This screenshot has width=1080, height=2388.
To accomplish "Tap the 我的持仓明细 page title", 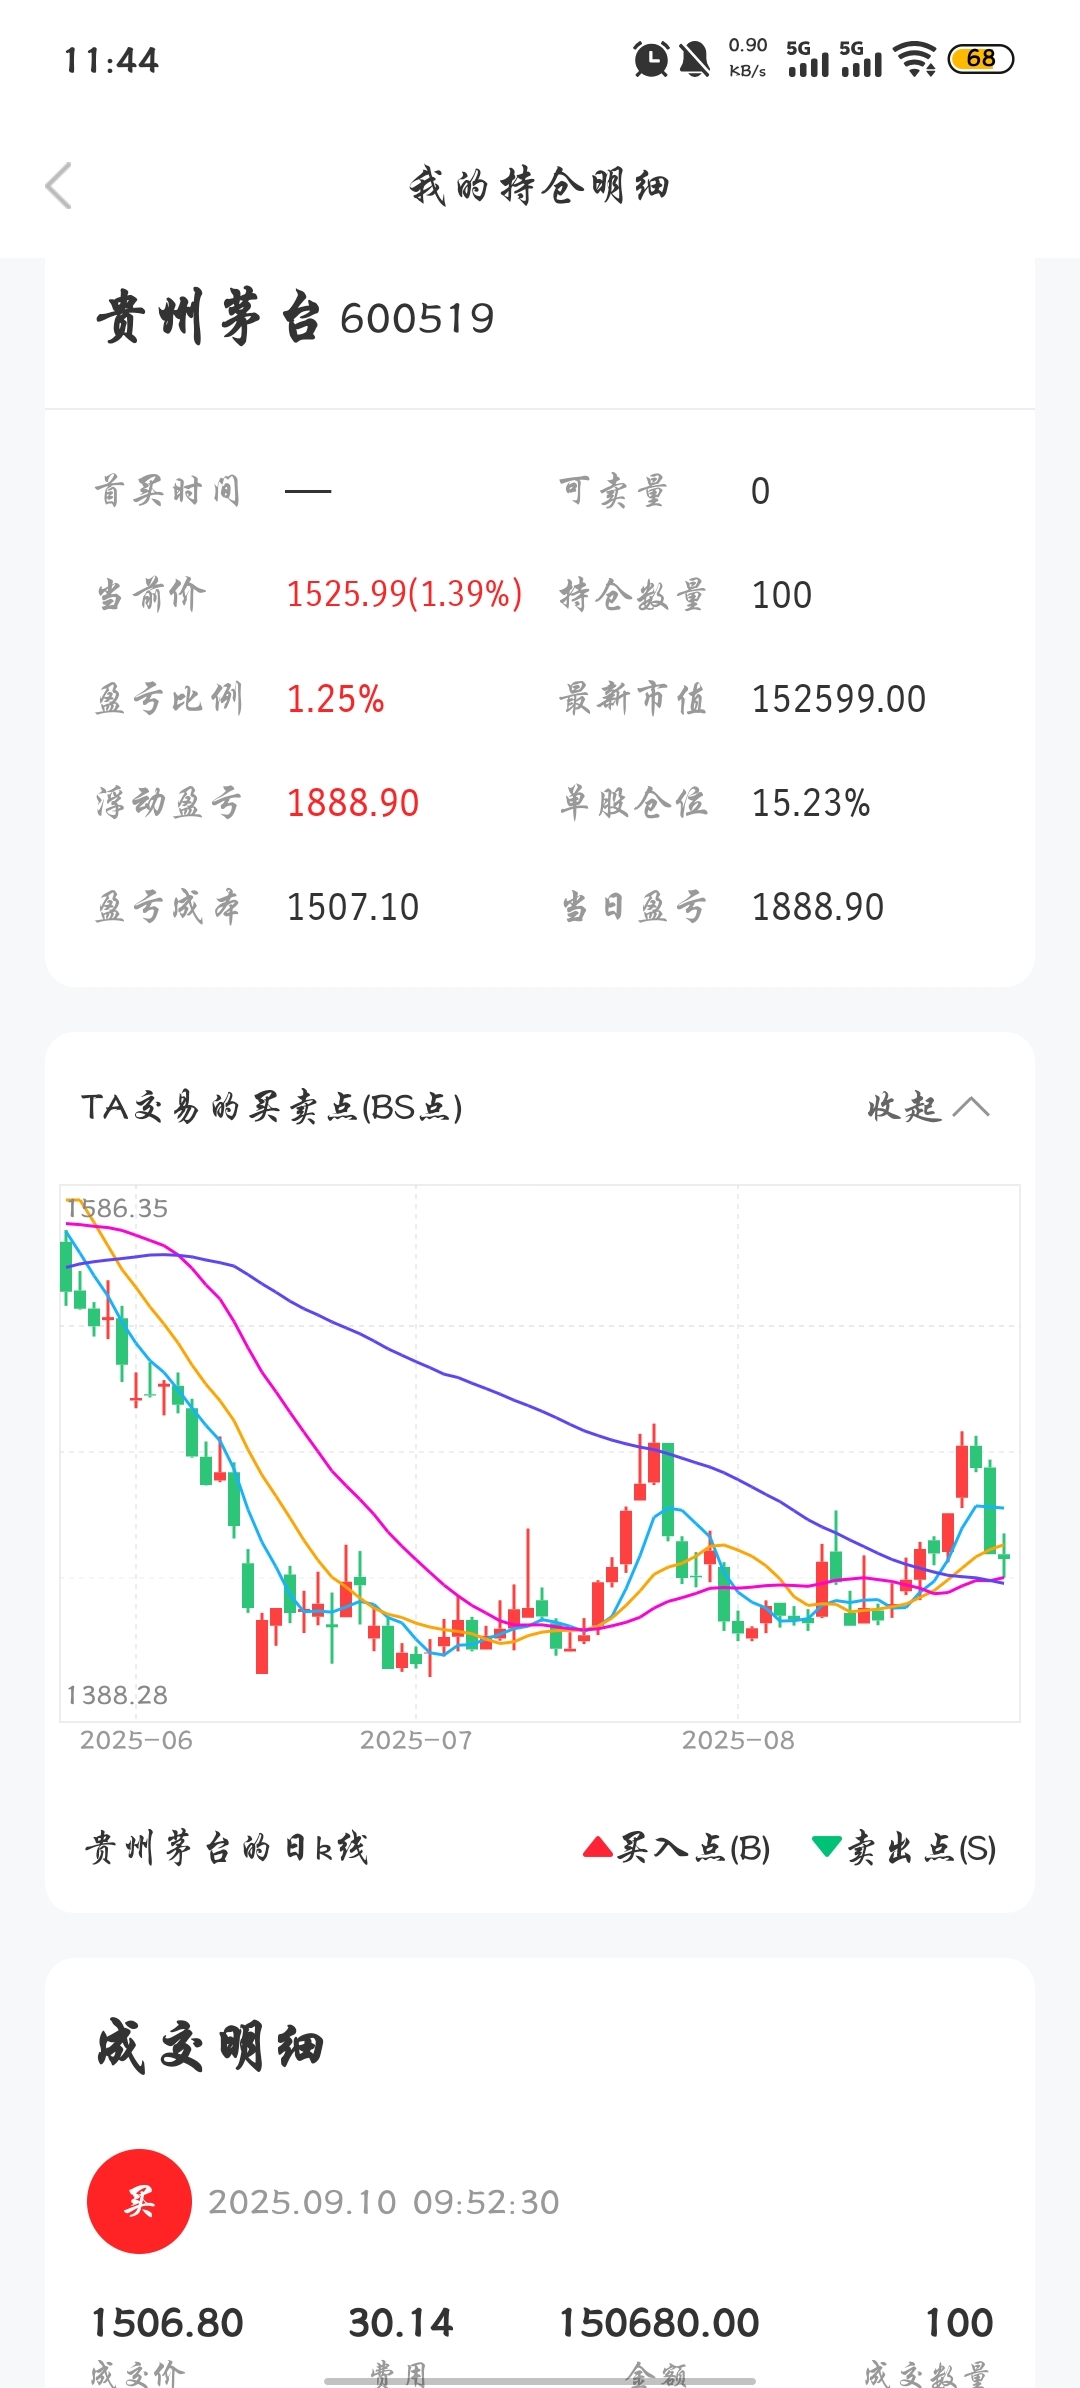I will [x=539, y=186].
